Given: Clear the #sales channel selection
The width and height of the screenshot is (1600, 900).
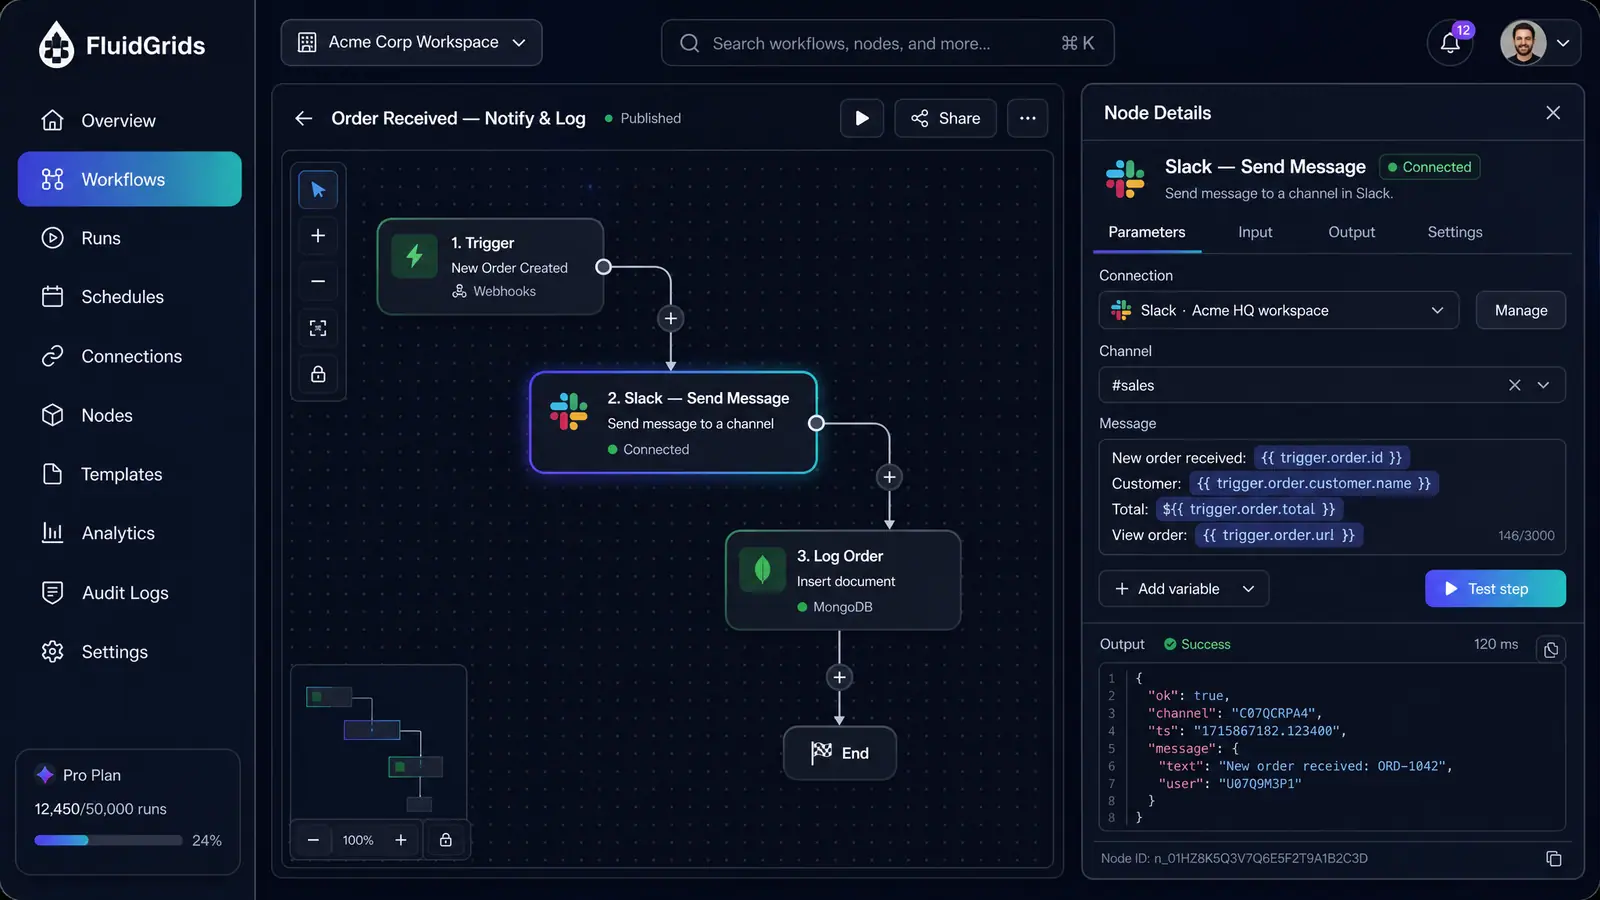Looking at the screenshot, I should 1515,385.
